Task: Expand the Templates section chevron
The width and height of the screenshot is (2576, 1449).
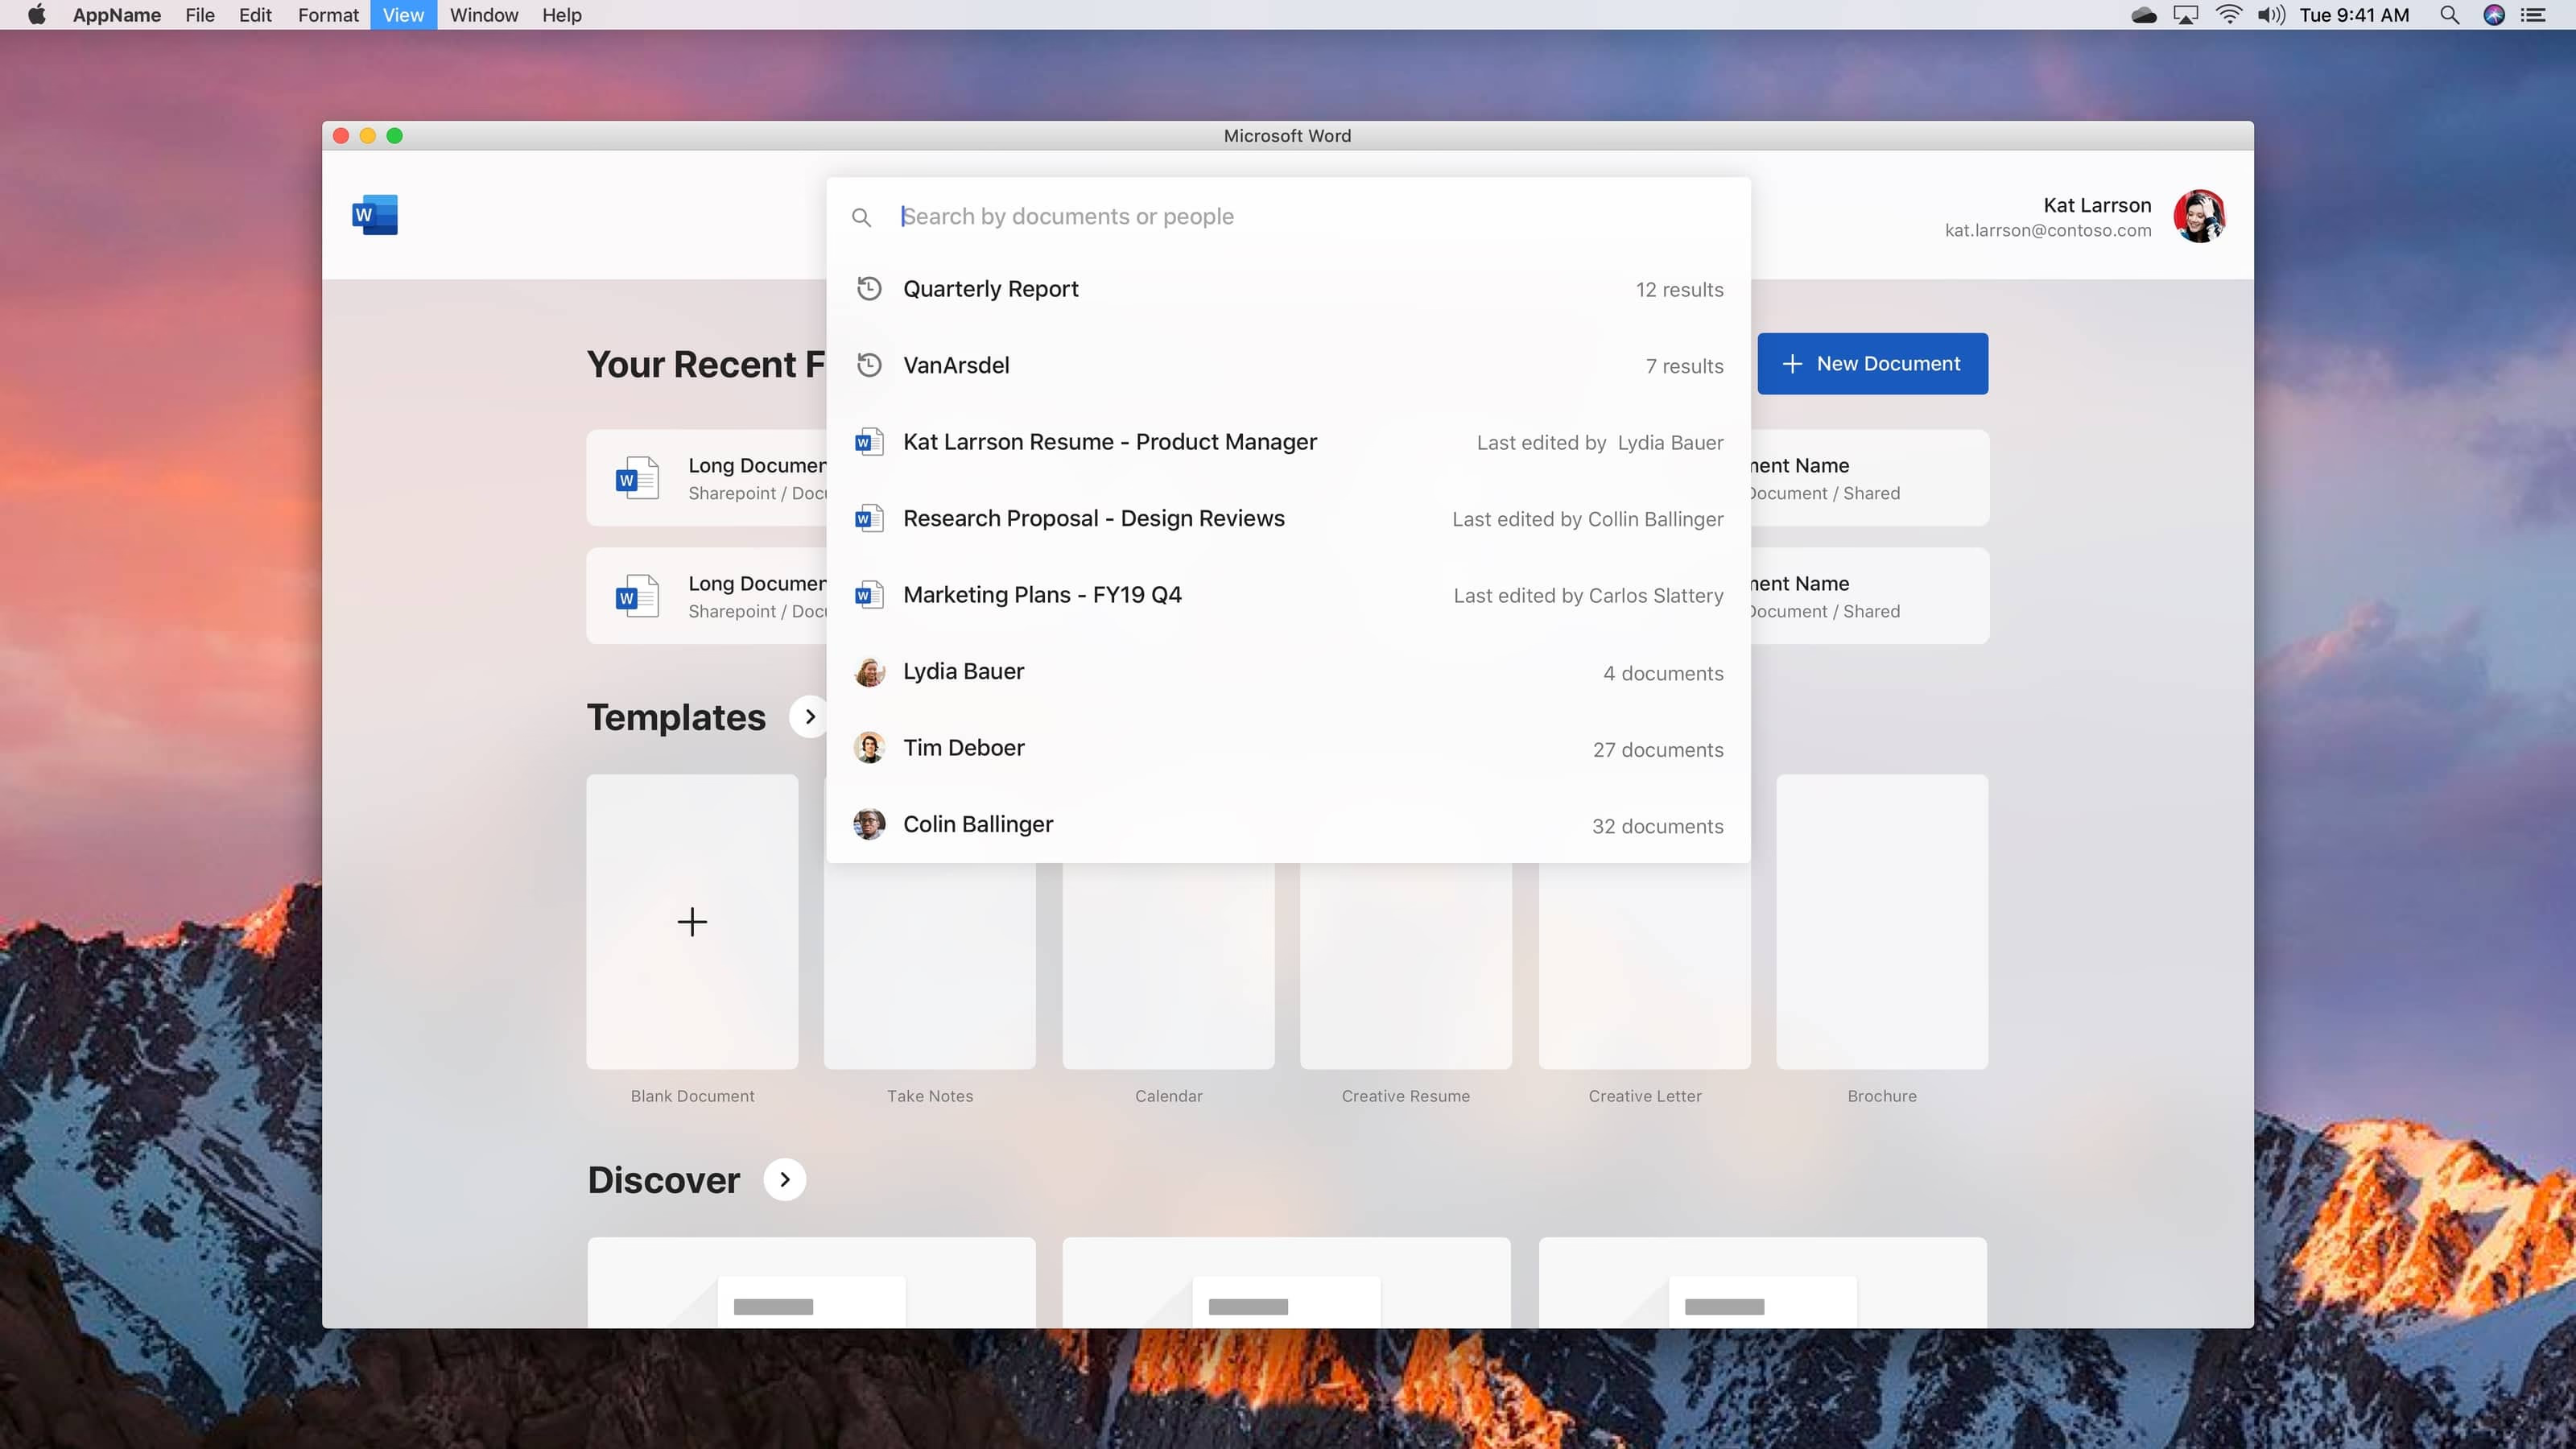Action: (809, 717)
